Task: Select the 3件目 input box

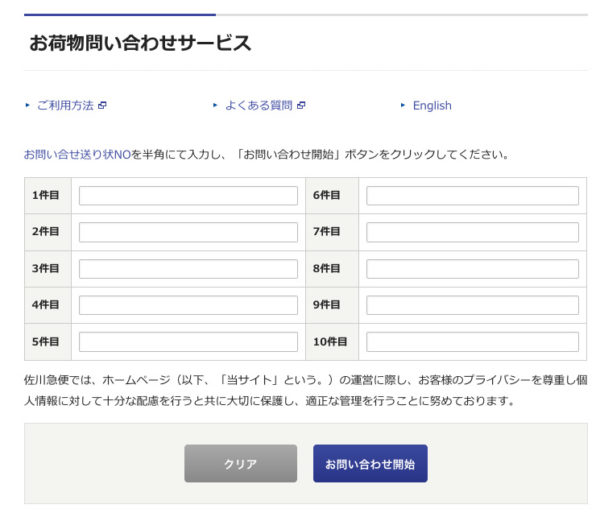Action: (188, 269)
